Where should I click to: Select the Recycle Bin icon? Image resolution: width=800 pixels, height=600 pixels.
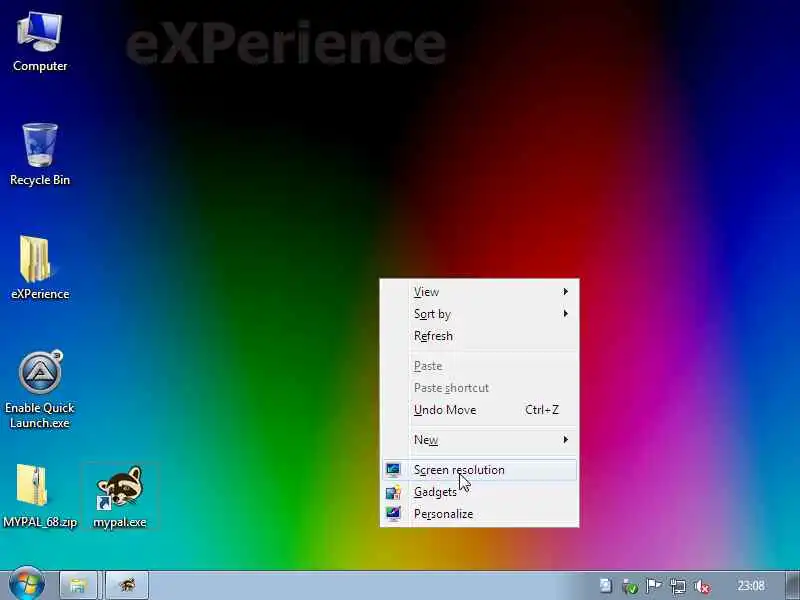pyautogui.click(x=40, y=155)
